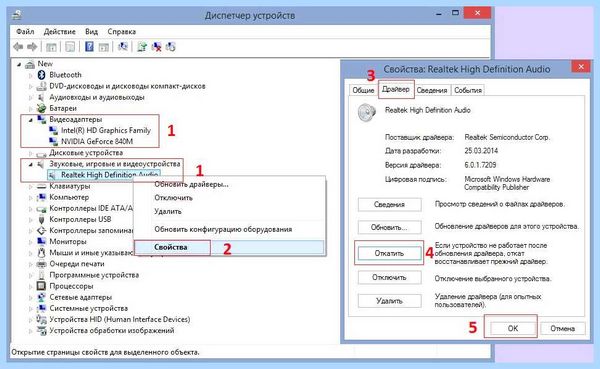Click the Сетевые адаптеры icon
The width and height of the screenshot is (600, 369).
click(x=41, y=297)
